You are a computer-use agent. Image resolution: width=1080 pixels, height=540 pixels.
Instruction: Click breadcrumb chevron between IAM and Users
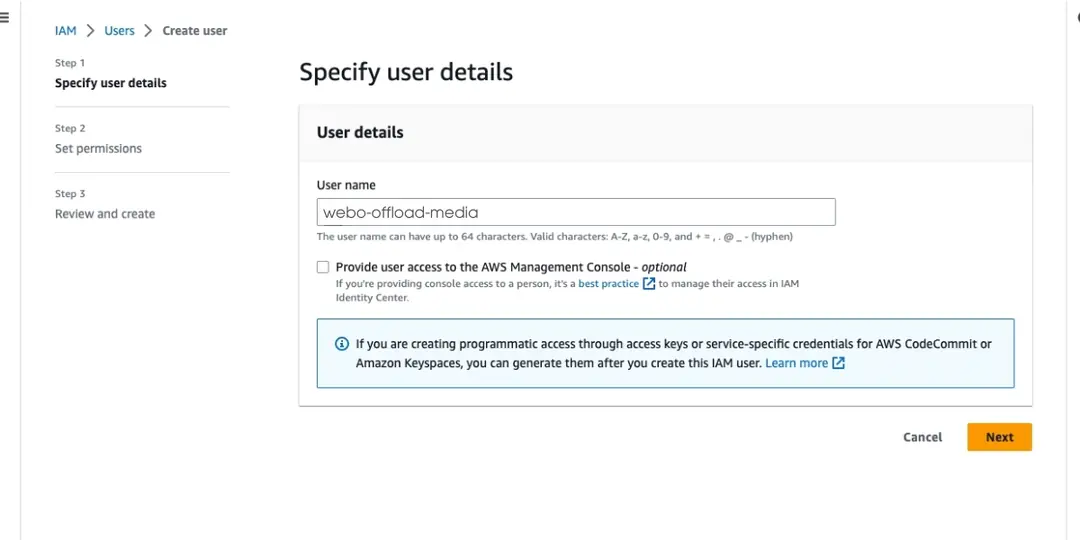coord(90,31)
